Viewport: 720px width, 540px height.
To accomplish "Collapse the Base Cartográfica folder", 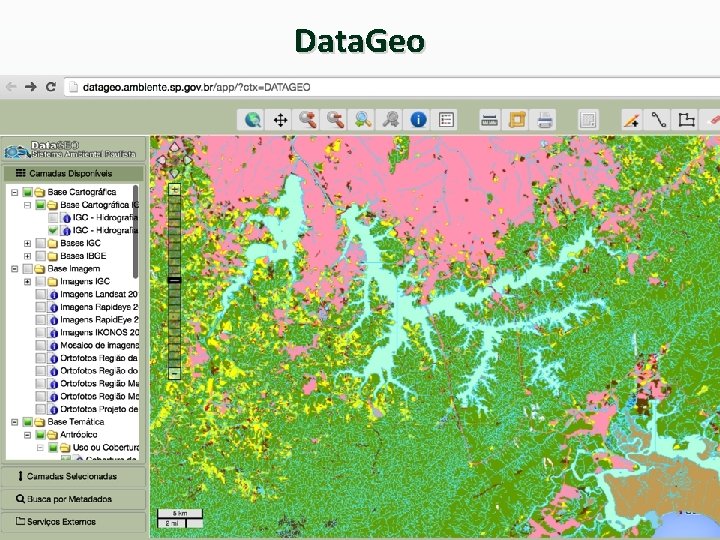I will [x=15, y=192].
